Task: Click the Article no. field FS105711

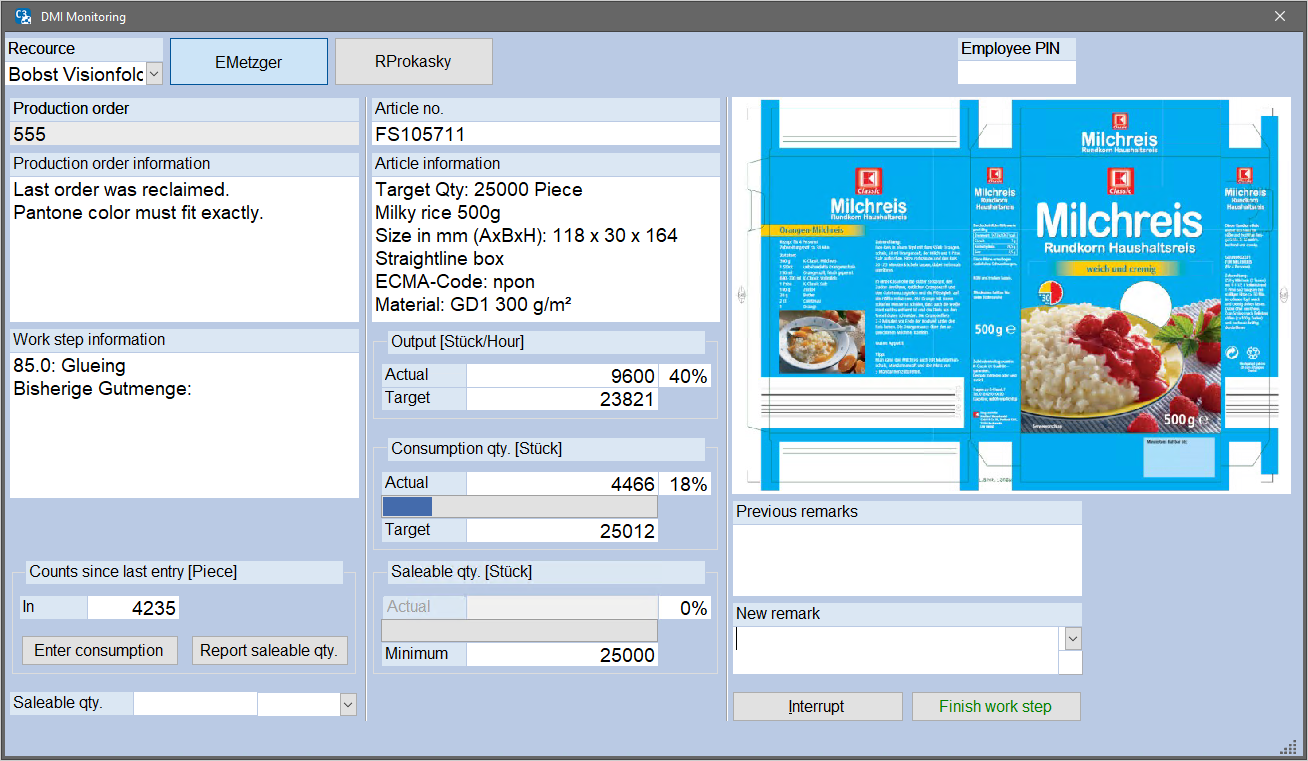Action: [546, 134]
